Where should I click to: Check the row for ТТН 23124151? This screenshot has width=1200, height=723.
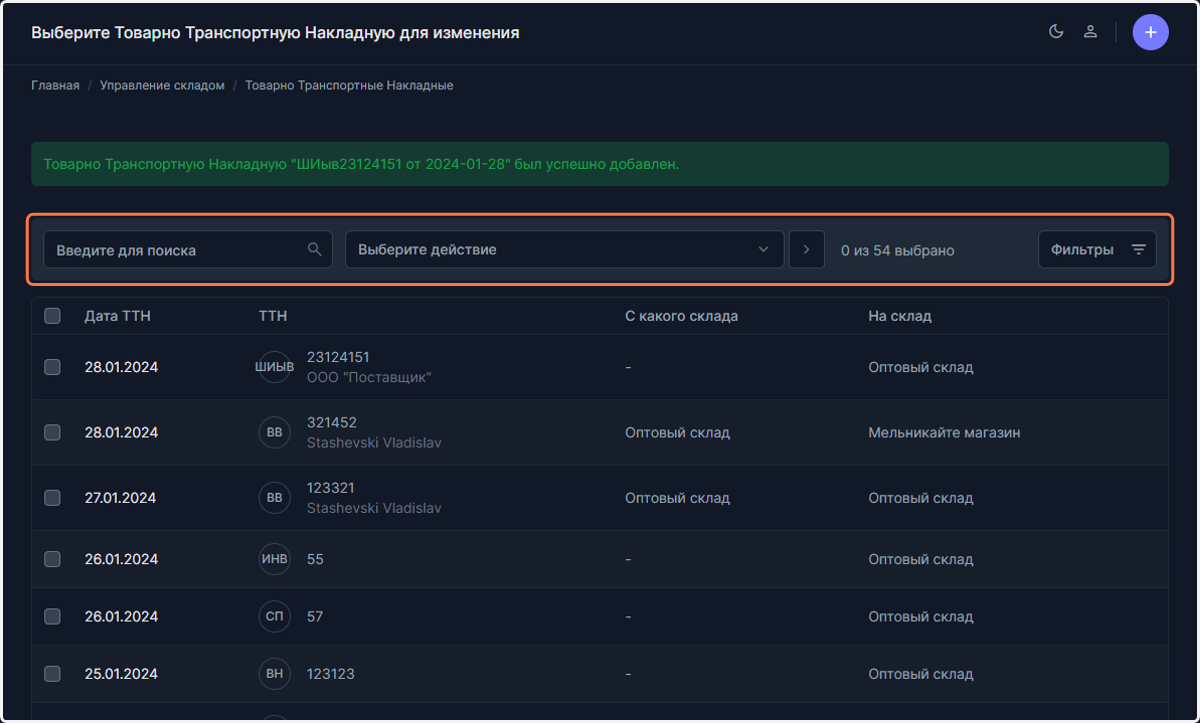[x=52, y=367]
